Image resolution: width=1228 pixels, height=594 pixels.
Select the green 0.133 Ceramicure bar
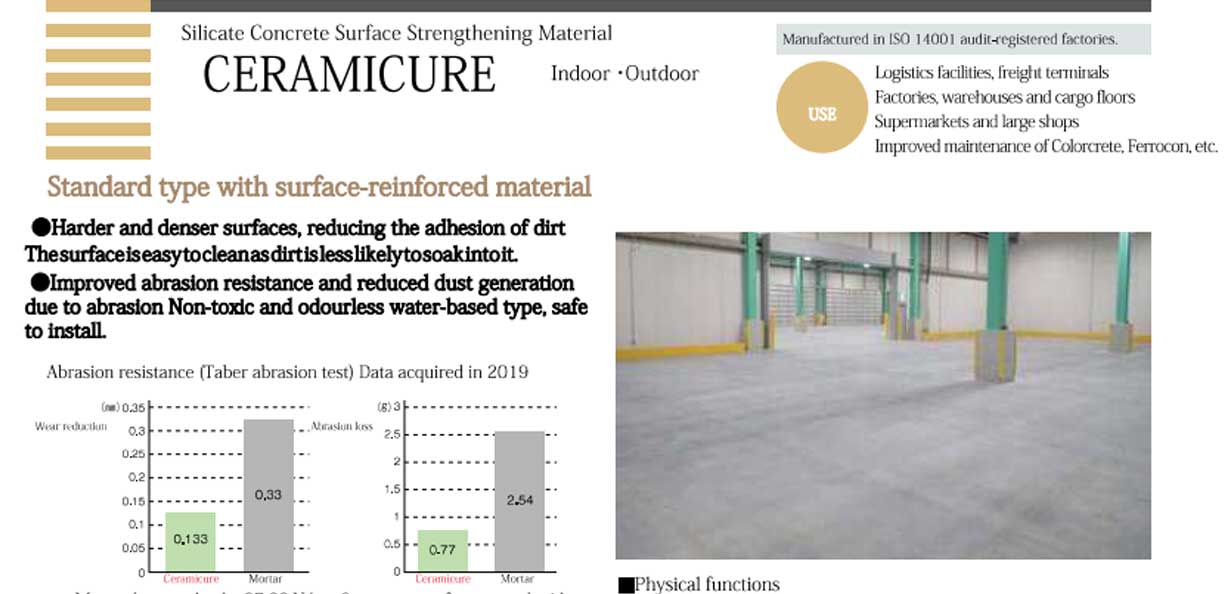pos(189,541)
